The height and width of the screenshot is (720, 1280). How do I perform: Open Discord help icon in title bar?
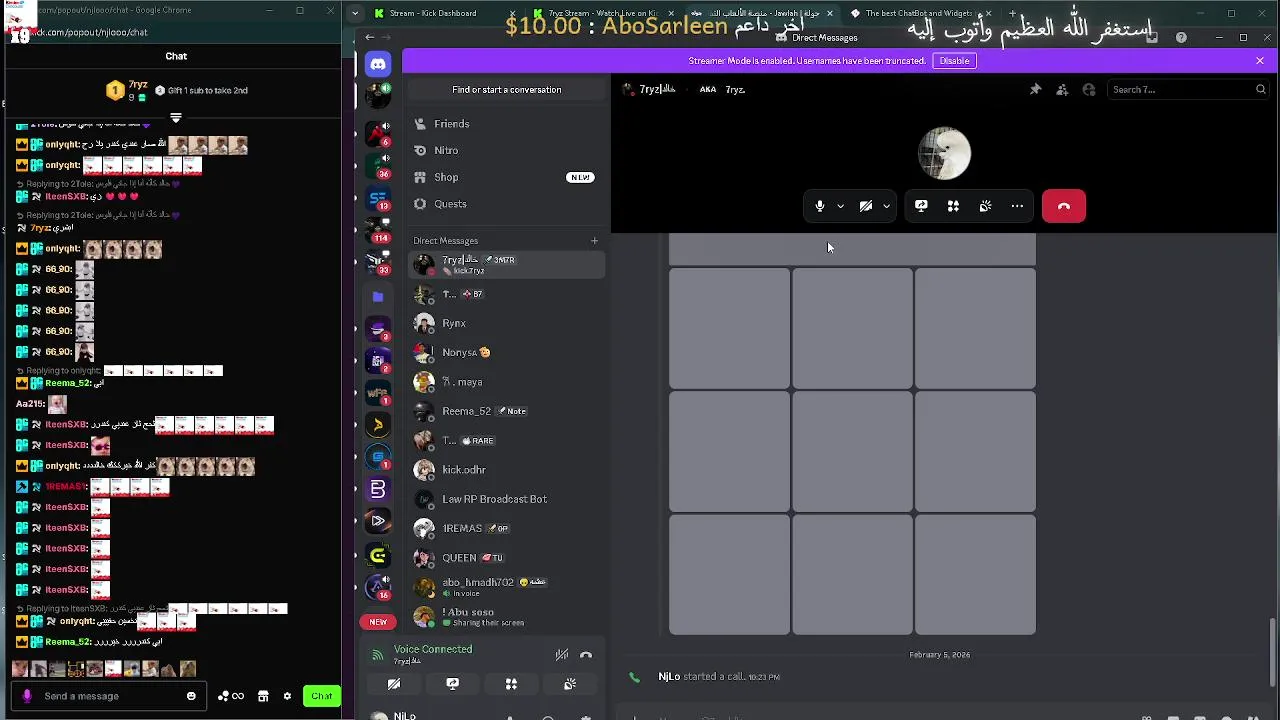[1181, 37]
